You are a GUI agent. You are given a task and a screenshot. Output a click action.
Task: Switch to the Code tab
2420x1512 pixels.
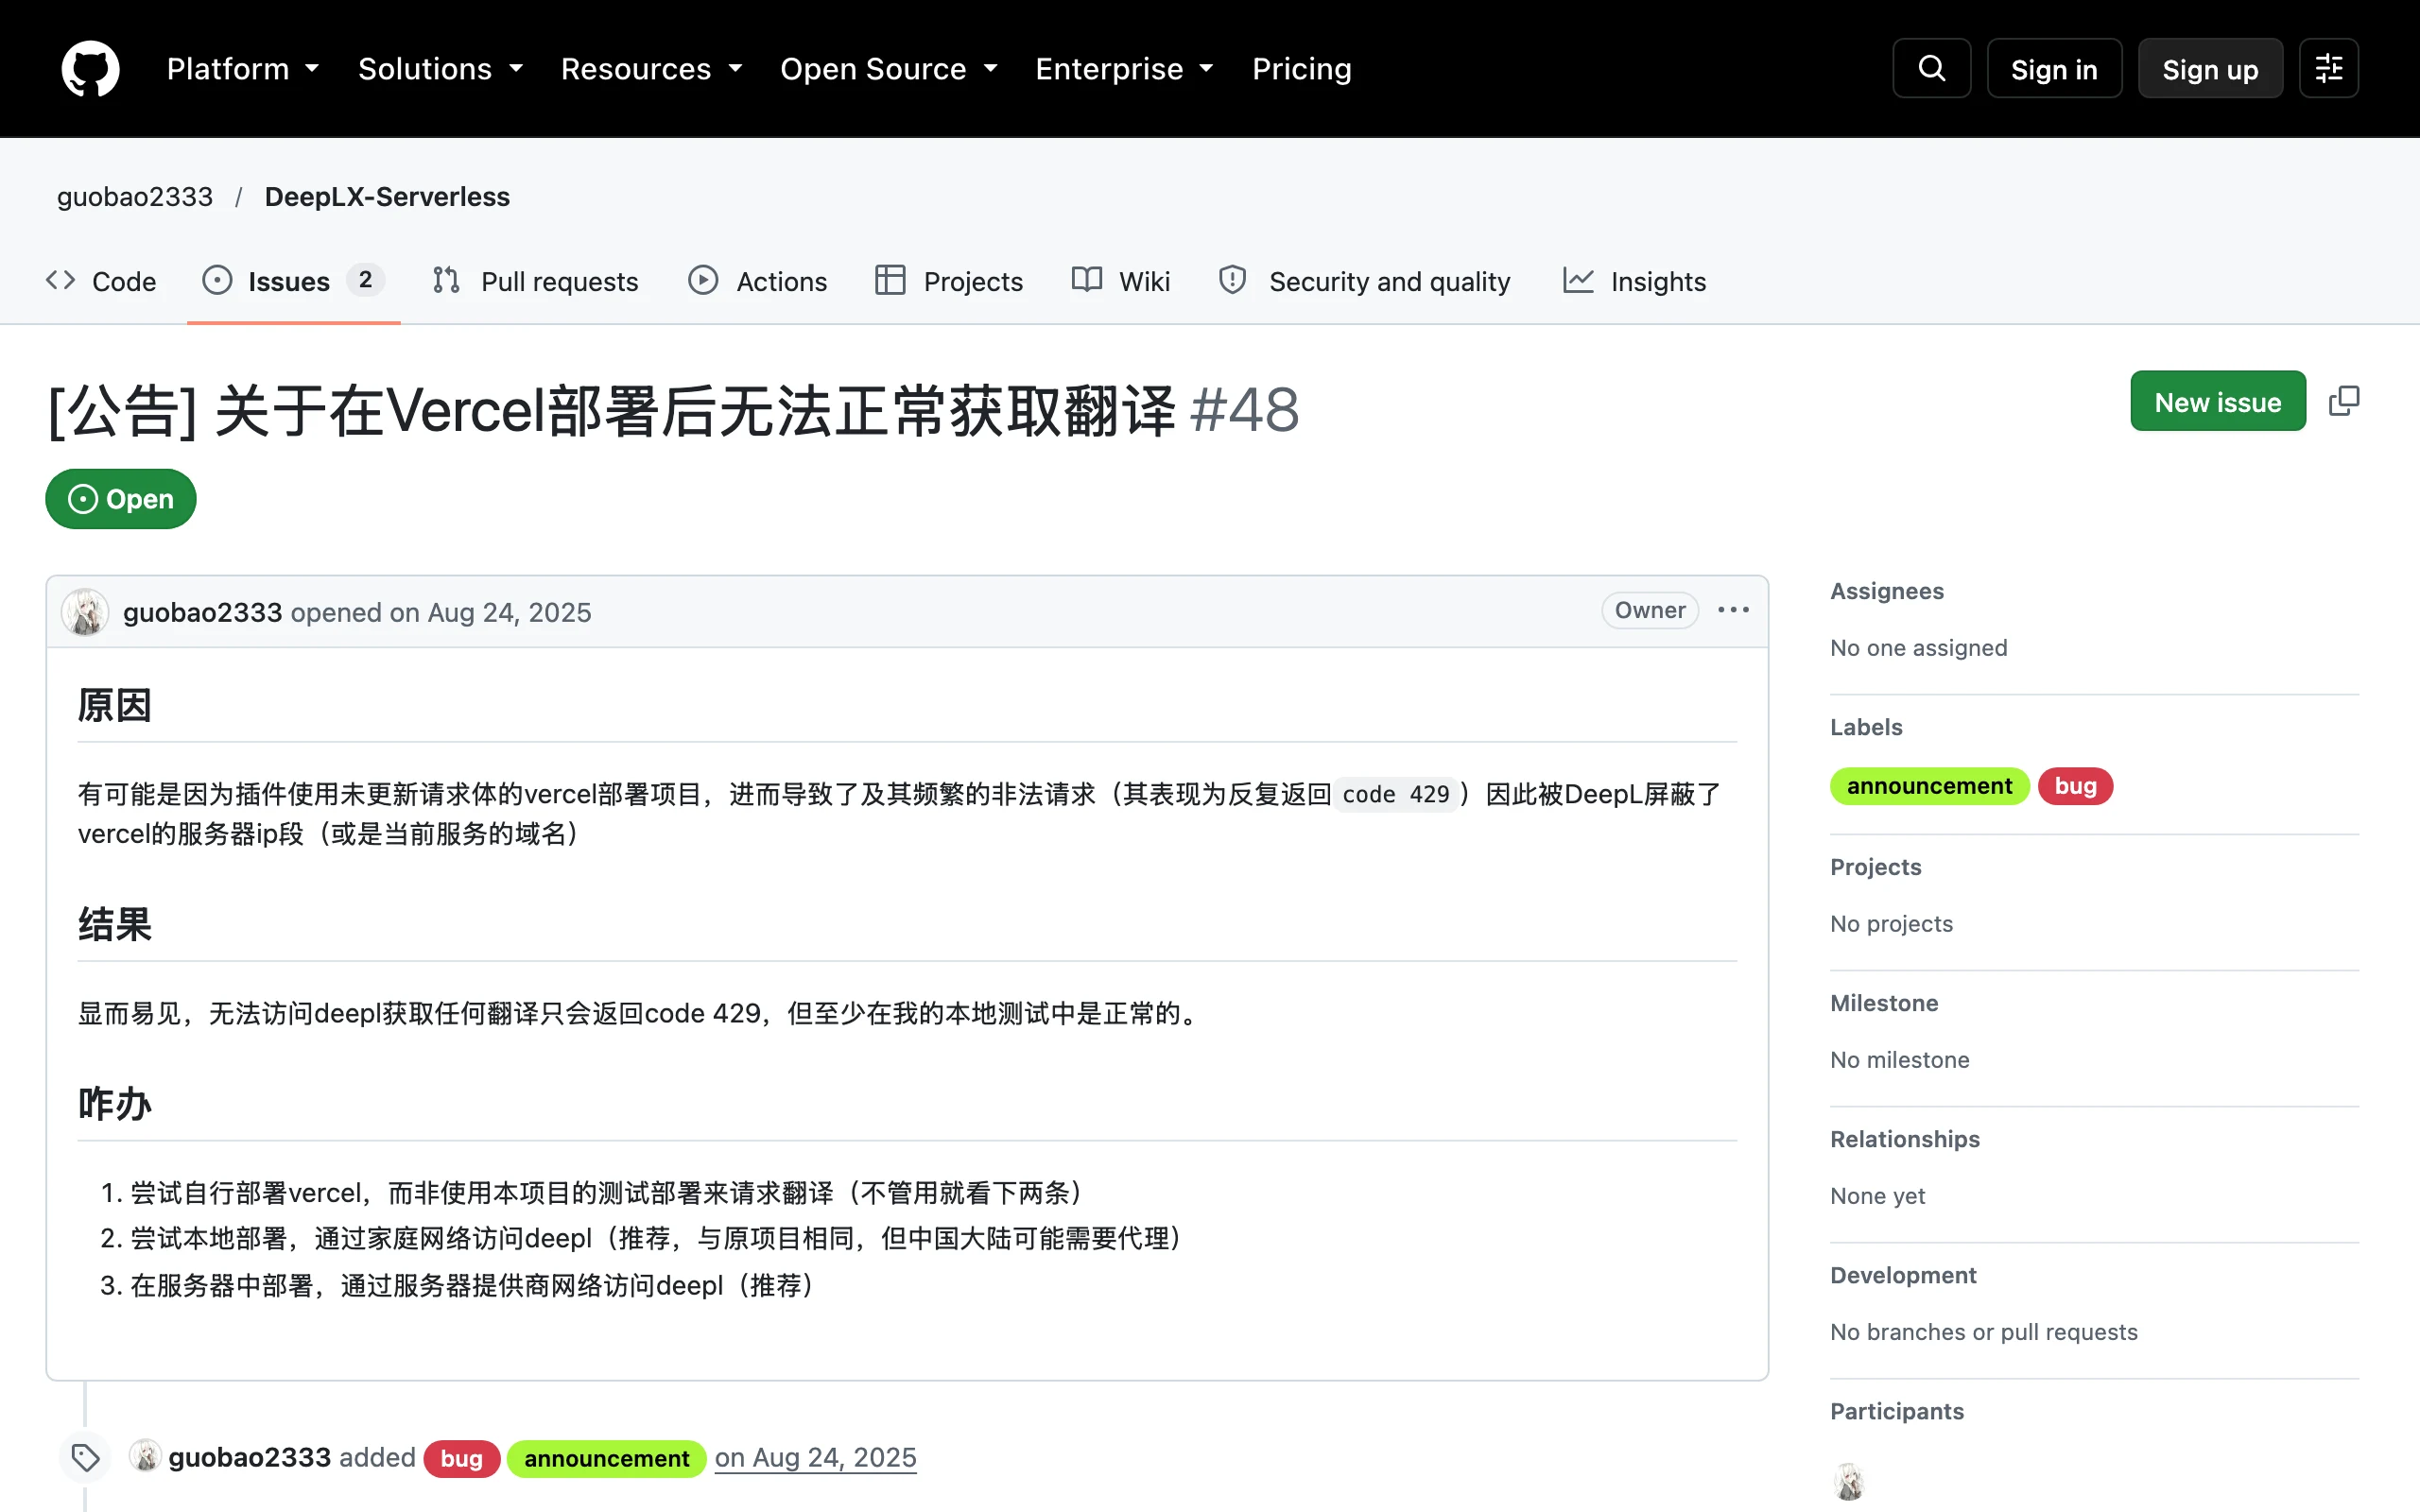tap(101, 281)
